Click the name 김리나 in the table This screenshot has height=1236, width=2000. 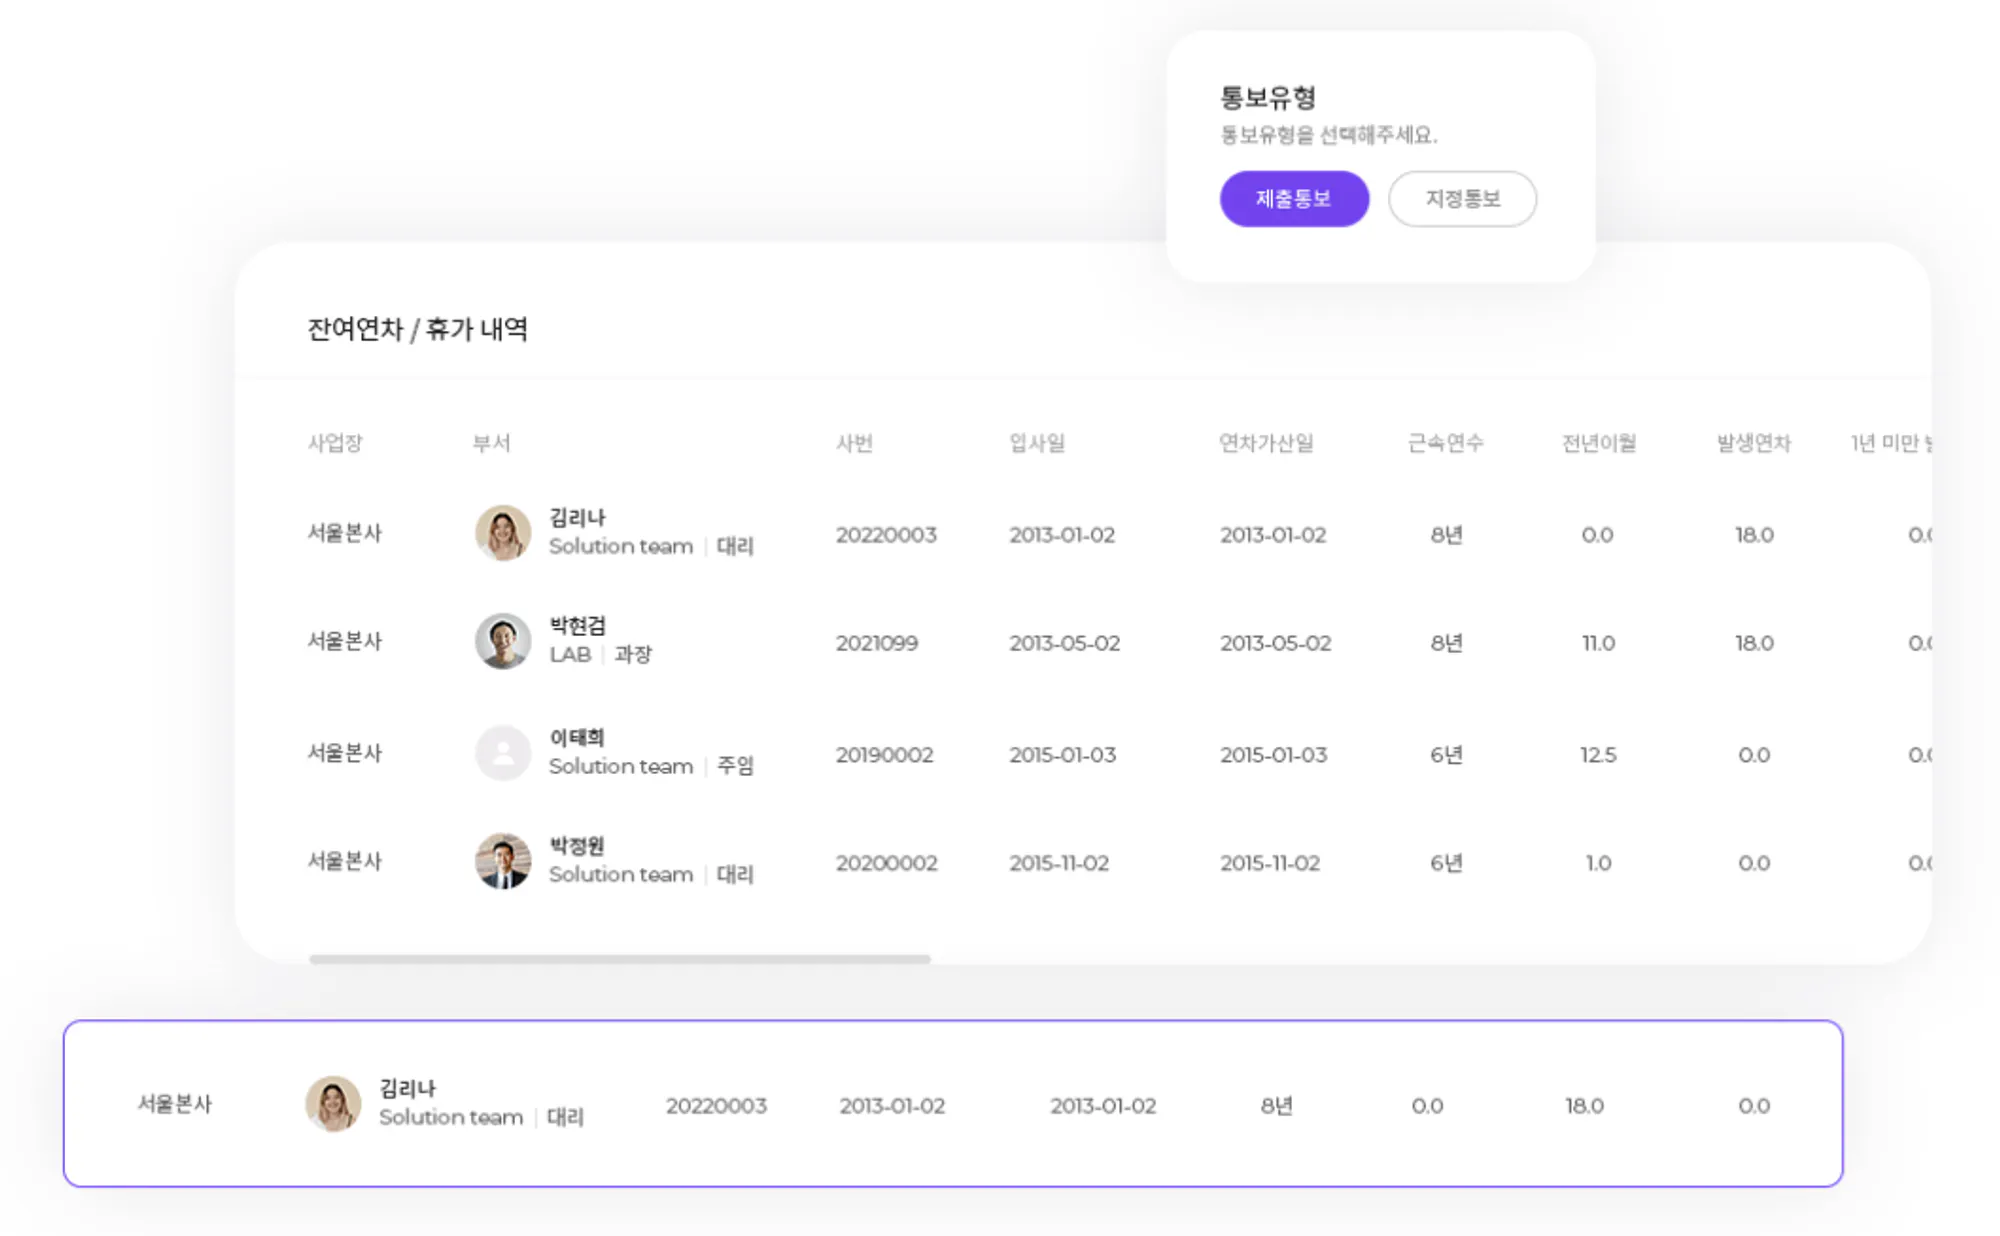pyautogui.click(x=577, y=518)
